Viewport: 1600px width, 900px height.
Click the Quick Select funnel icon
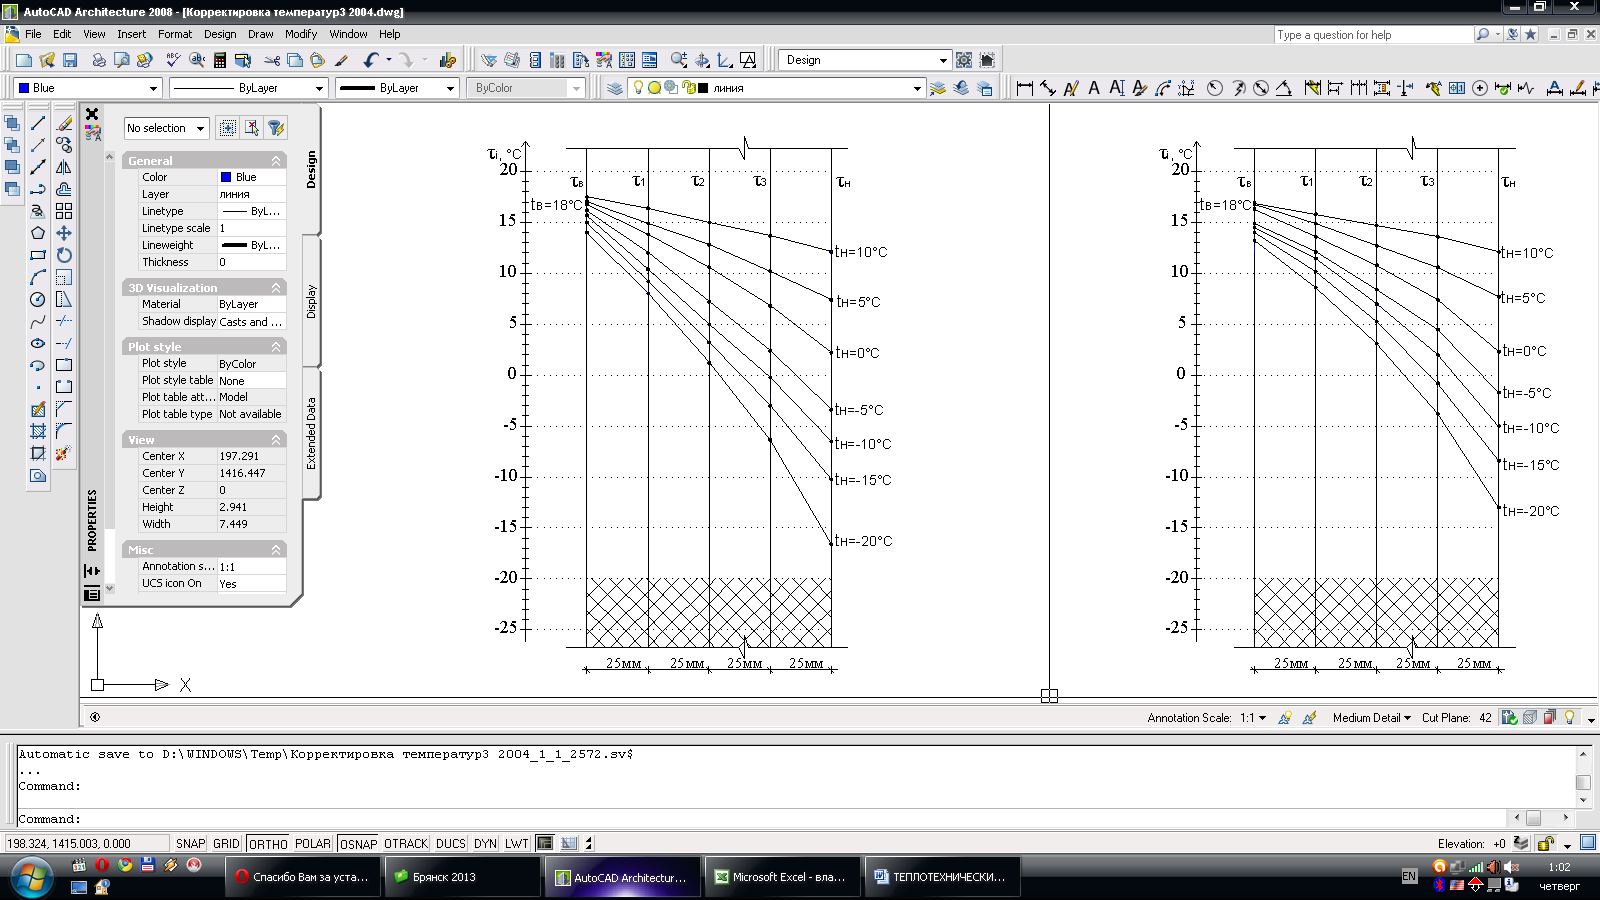pyautogui.click(x=276, y=128)
